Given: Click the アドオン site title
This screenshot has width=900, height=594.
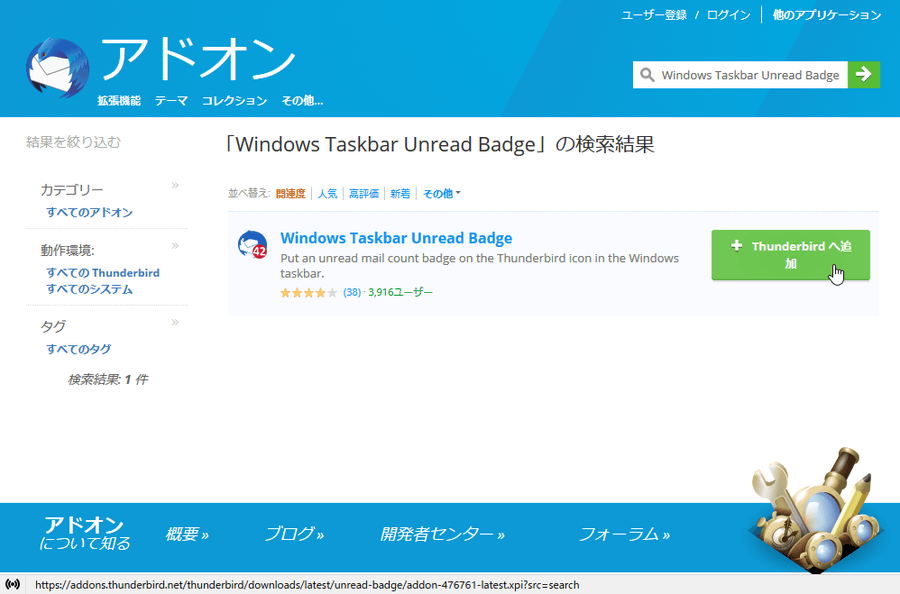Looking at the screenshot, I should [x=197, y=59].
